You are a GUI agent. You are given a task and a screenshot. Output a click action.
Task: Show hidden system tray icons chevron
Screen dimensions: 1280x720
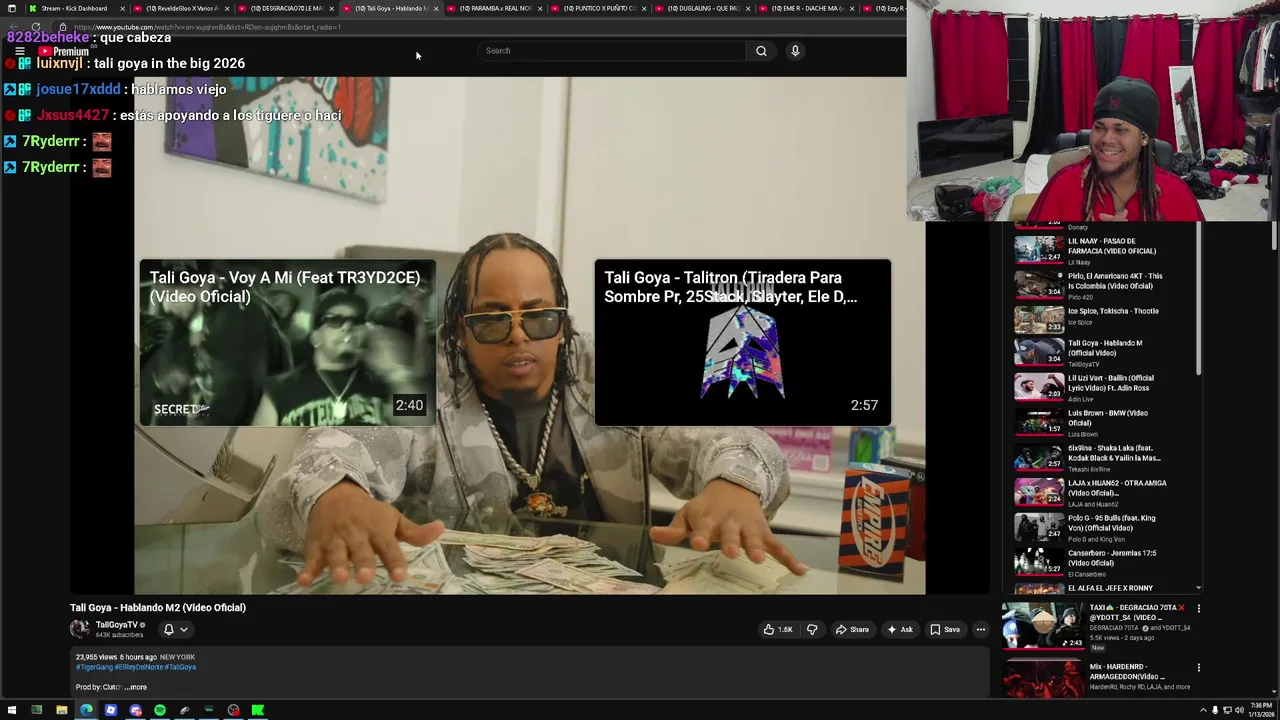[x=1203, y=710]
